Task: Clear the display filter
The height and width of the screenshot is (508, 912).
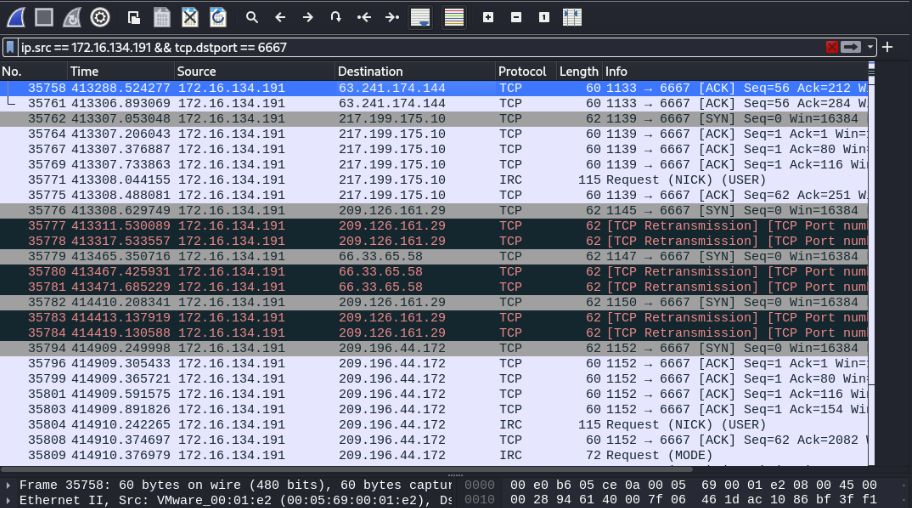Action: (832, 47)
